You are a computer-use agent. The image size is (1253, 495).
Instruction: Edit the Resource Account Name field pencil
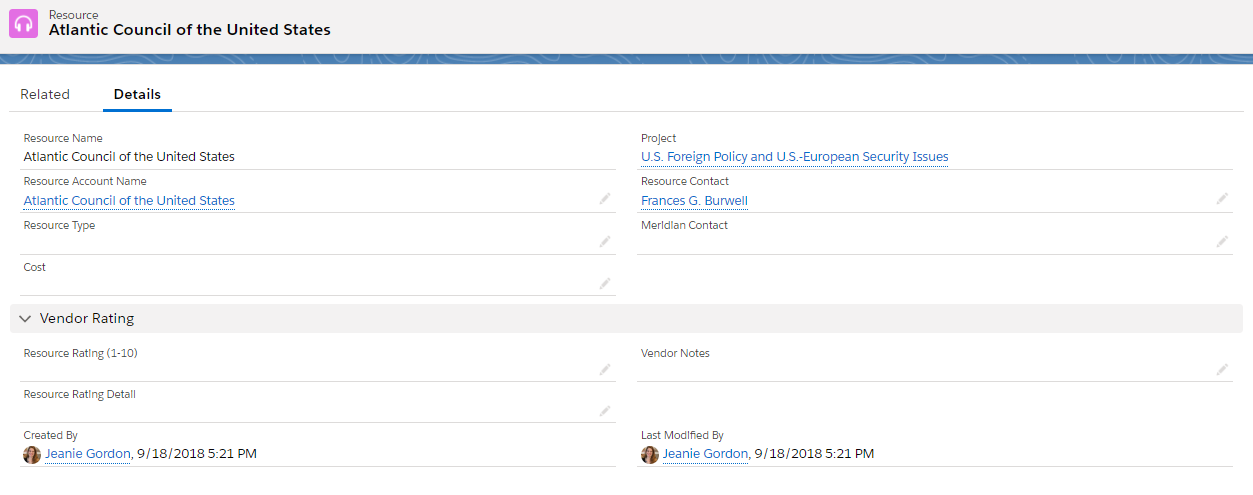[x=605, y=199]
